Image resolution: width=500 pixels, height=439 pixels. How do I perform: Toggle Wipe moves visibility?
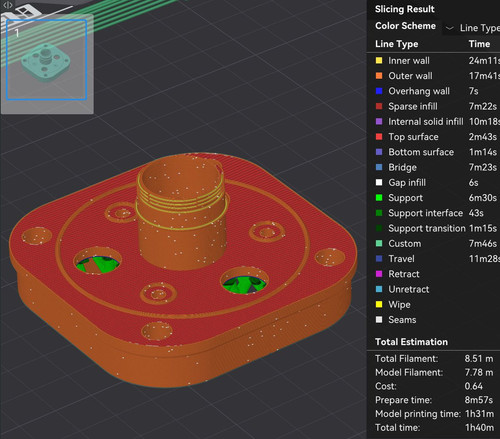tap(399, 304)
